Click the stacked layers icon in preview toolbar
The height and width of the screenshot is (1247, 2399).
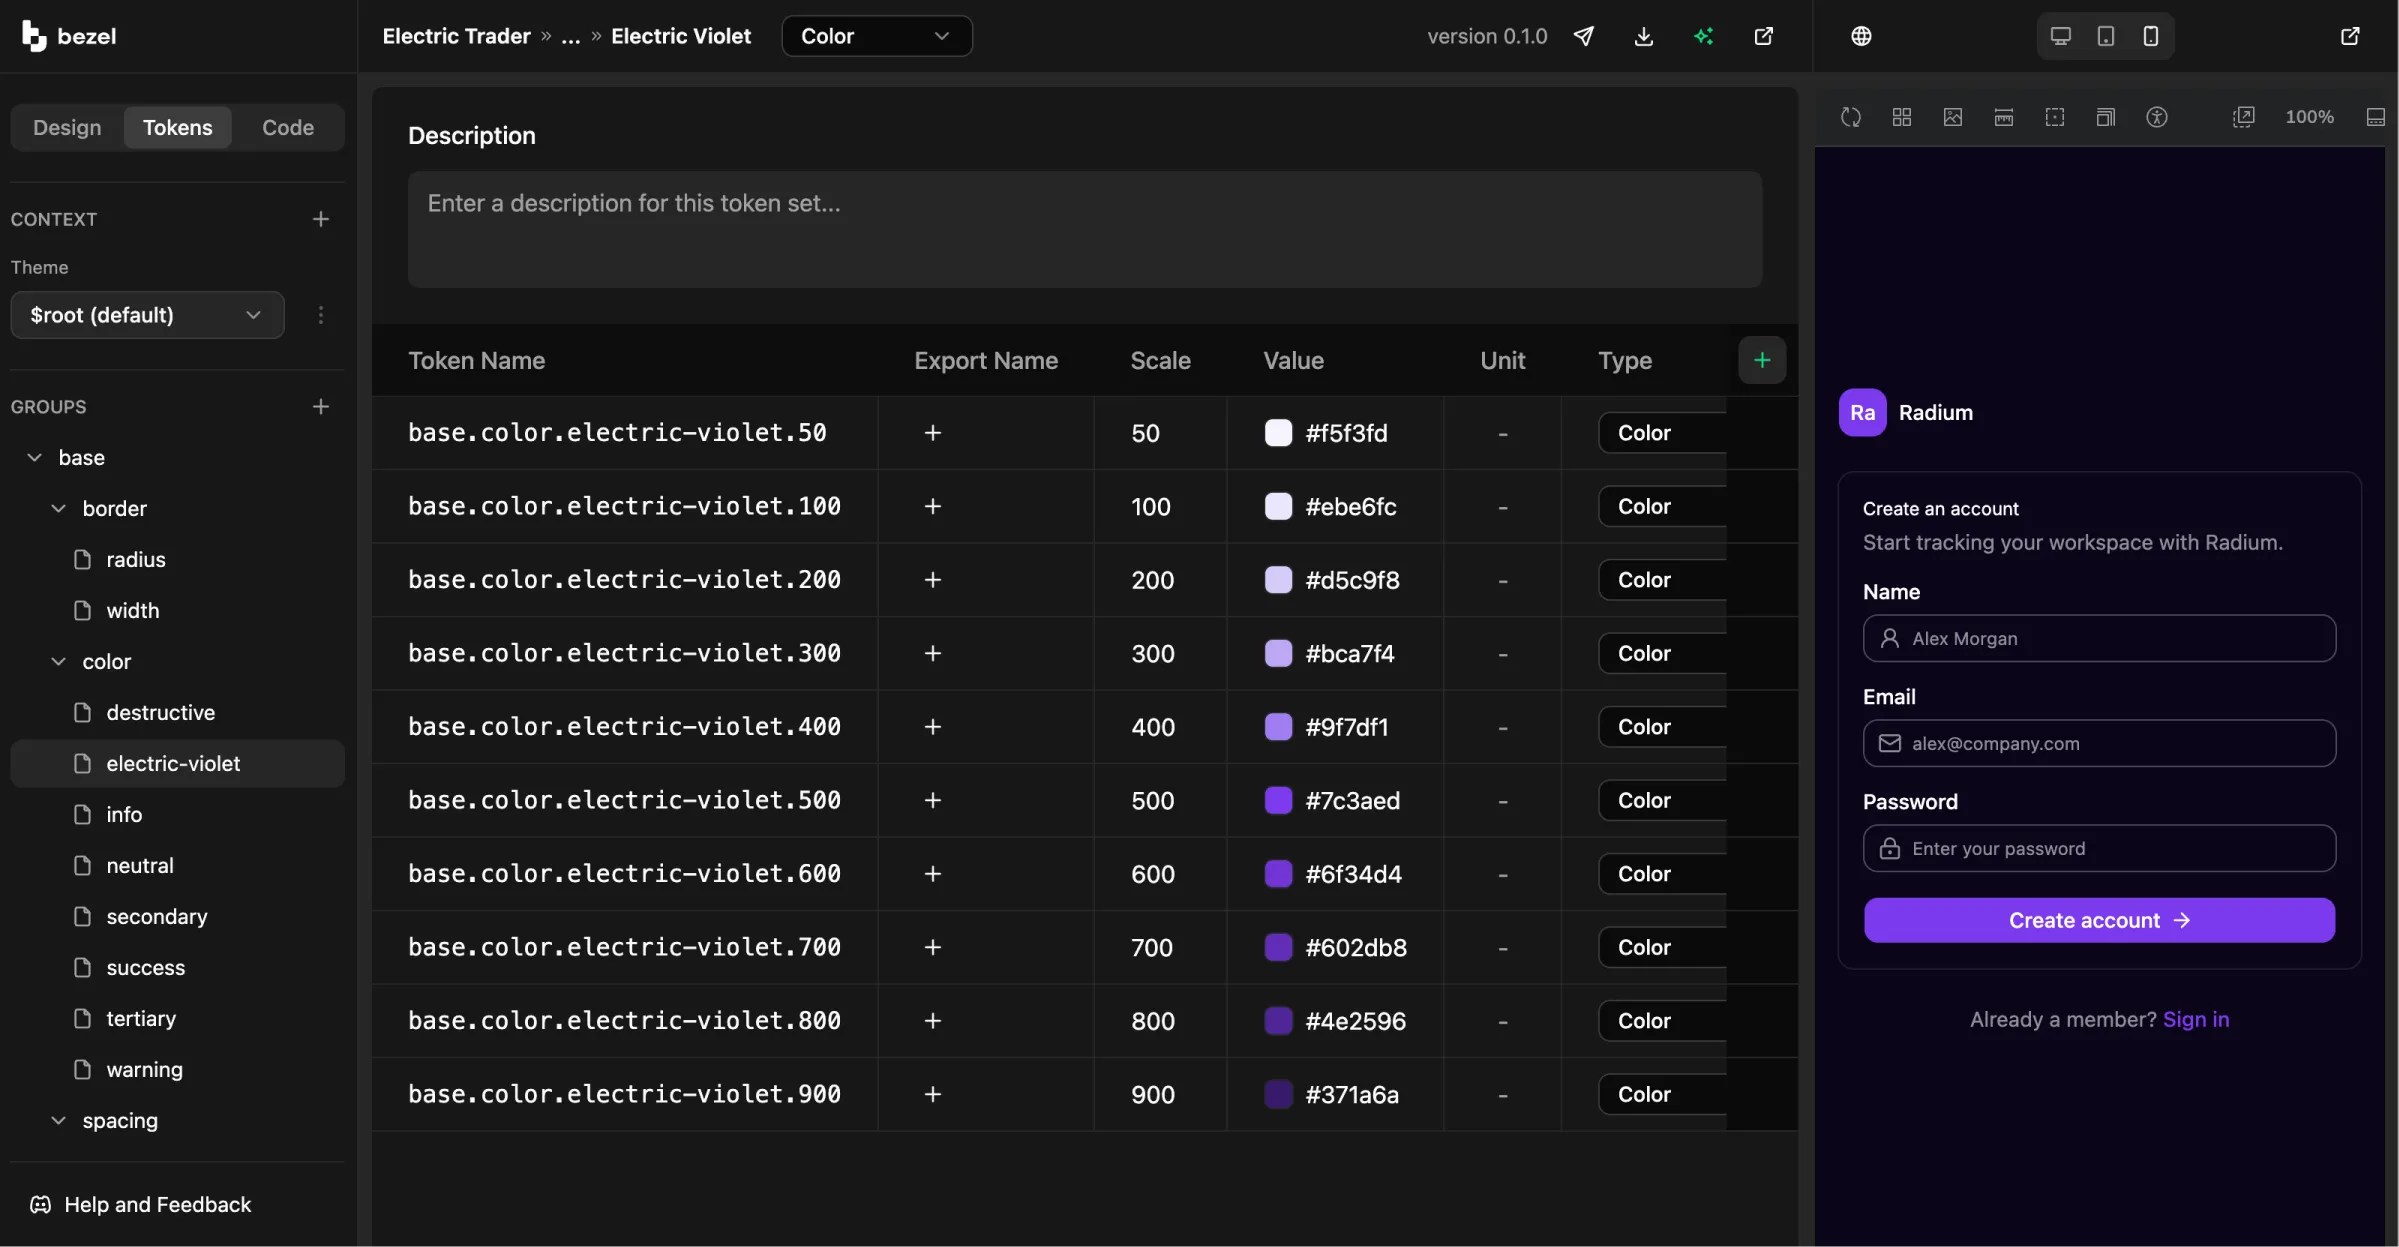[x=2106, y=117]
